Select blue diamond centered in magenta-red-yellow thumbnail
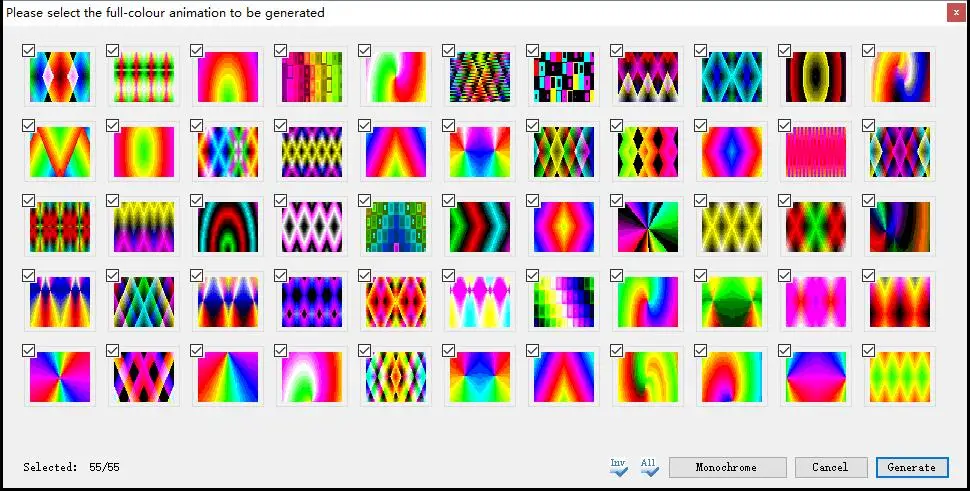This screenshot has height=491, width=970. [732, 152]
